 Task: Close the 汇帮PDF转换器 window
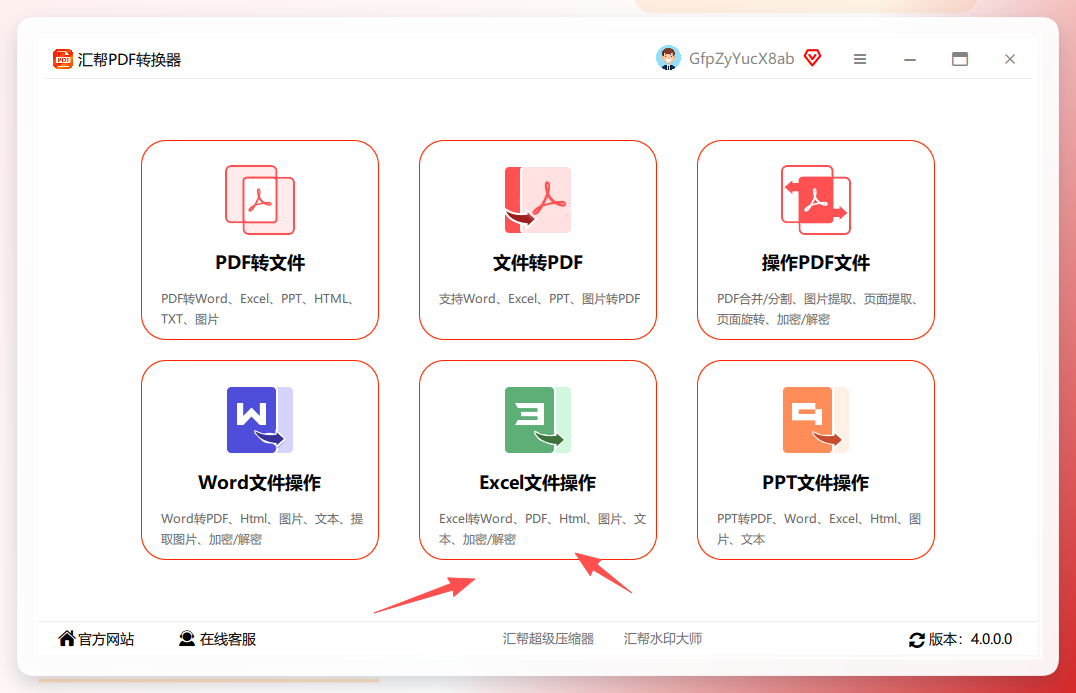[1010, 59]
